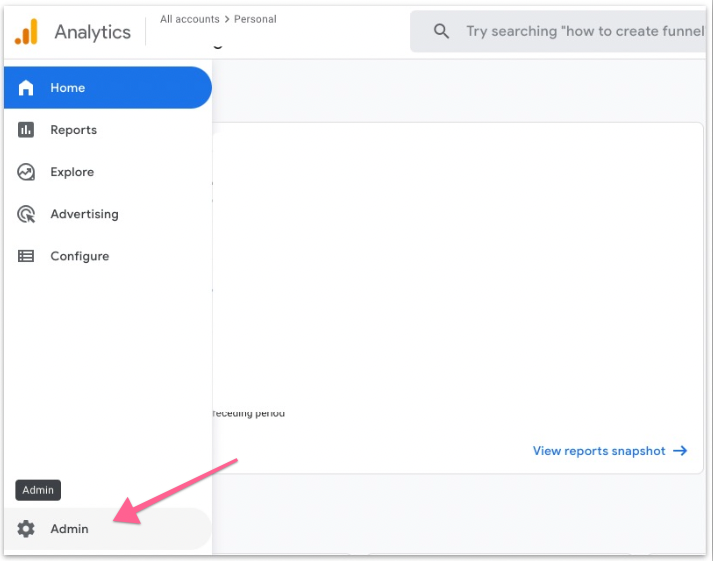Open the Reports menu label
The height and width of the screenshot is (561, 713).
coord(74,130)
